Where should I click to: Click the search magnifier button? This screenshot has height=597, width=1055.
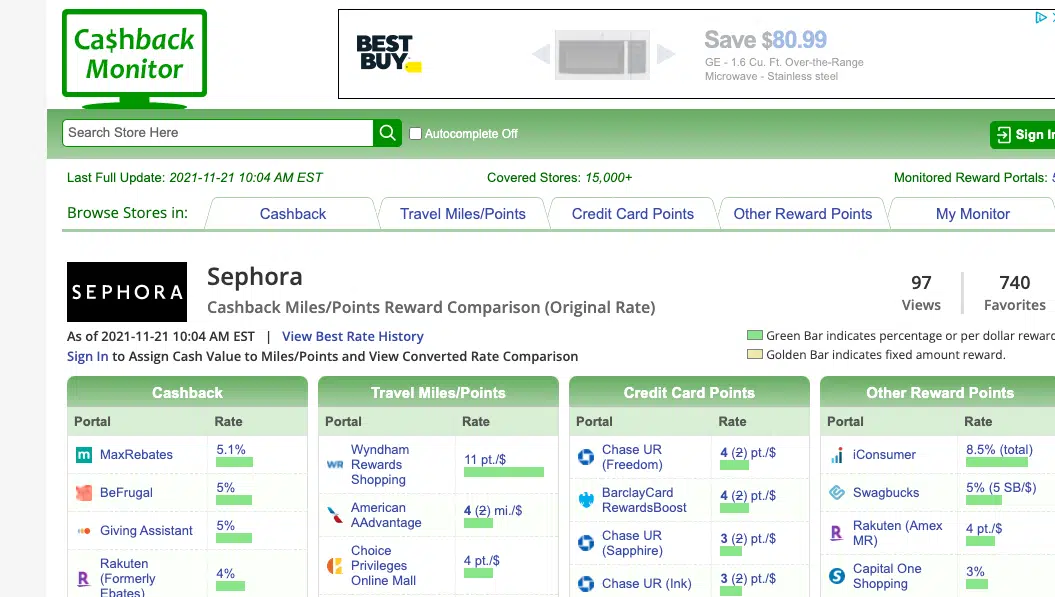[x=388, y=133]
